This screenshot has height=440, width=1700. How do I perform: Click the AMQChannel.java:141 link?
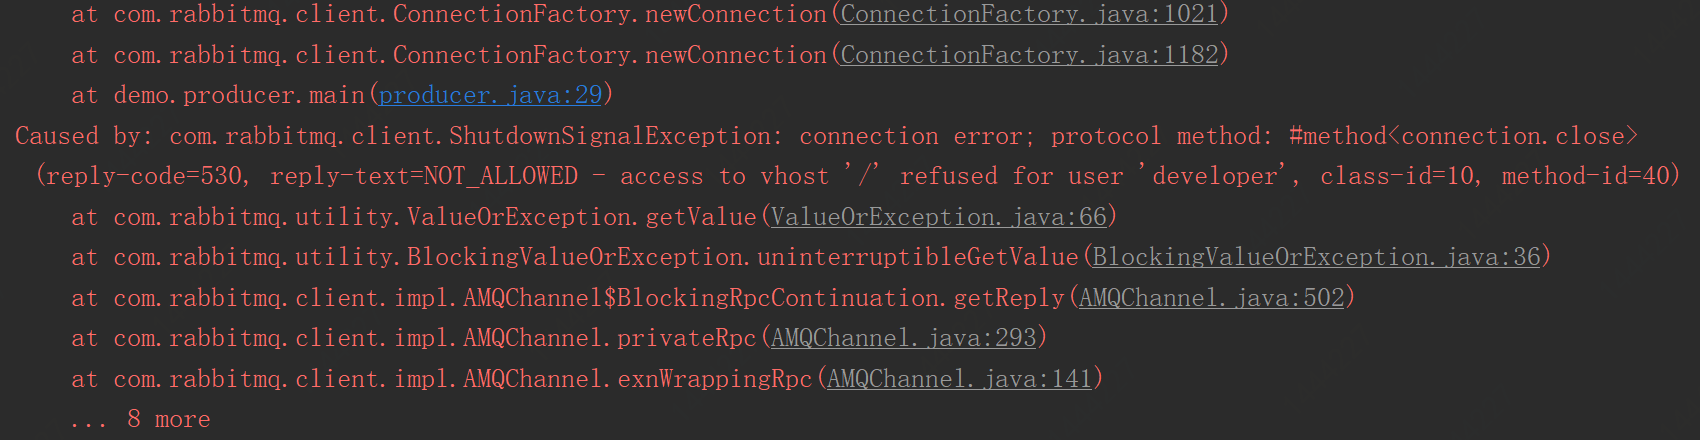[x=959, y=378]
